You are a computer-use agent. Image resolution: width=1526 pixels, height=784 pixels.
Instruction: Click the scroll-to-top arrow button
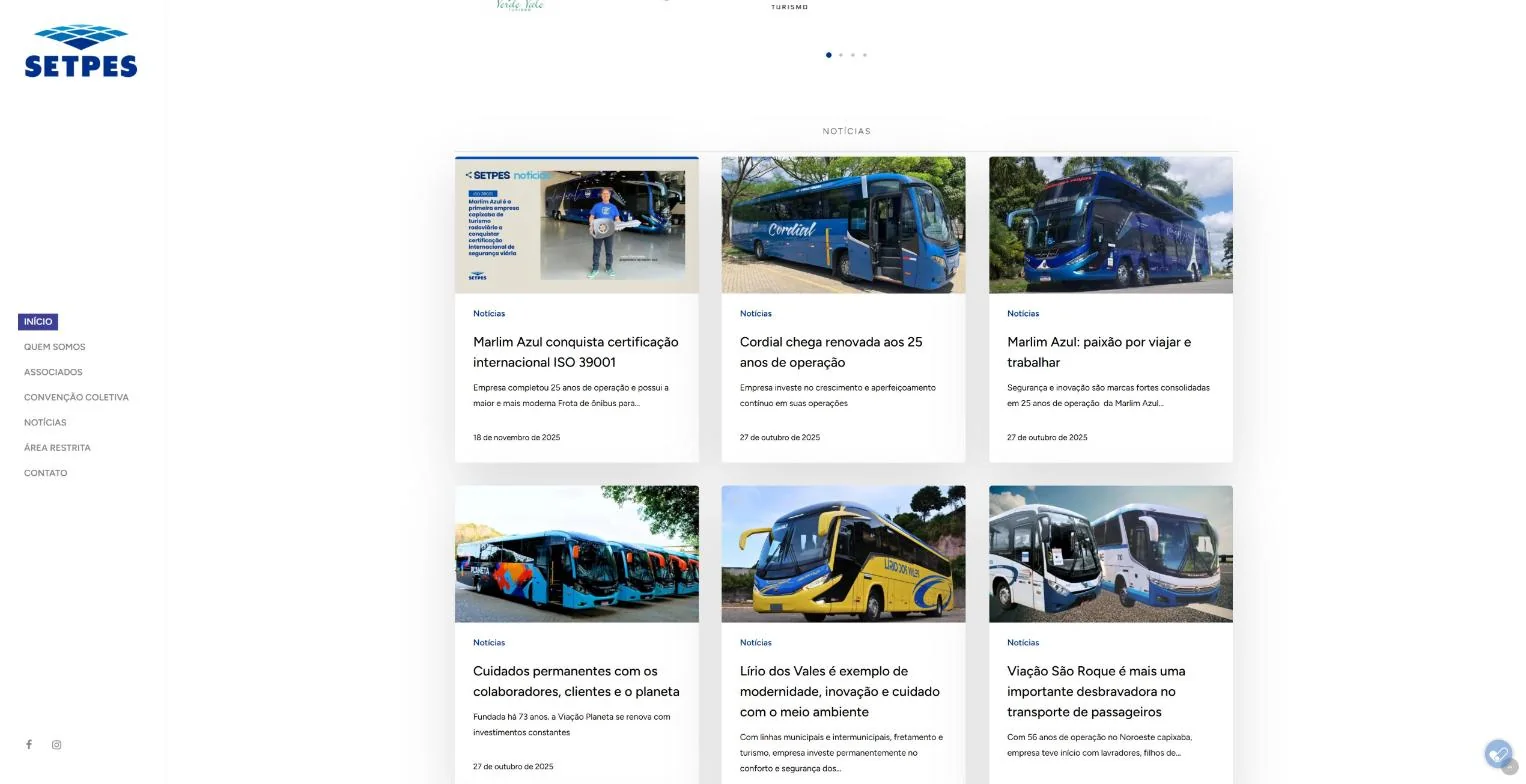(1510, 767)
